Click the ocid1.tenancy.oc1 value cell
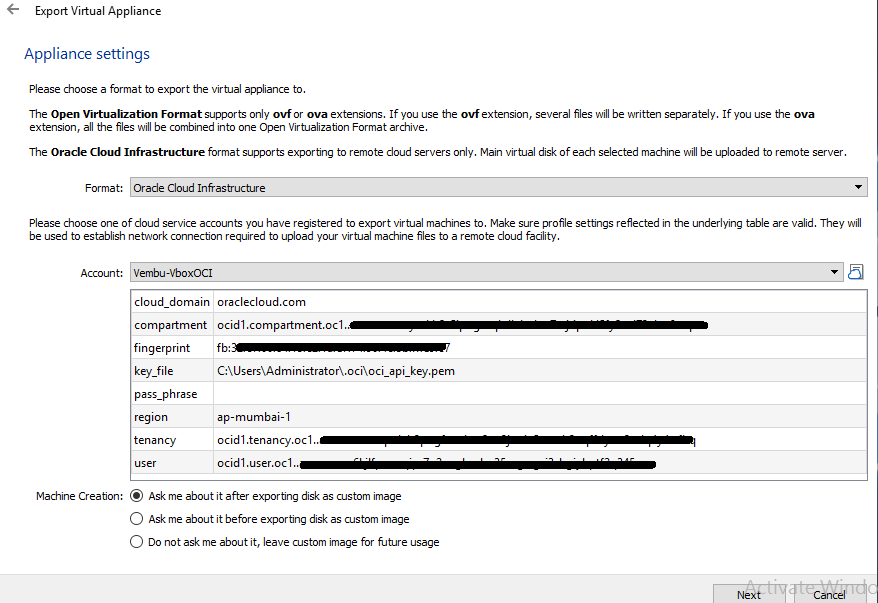The image size is (878, 603). coord(540,440)
